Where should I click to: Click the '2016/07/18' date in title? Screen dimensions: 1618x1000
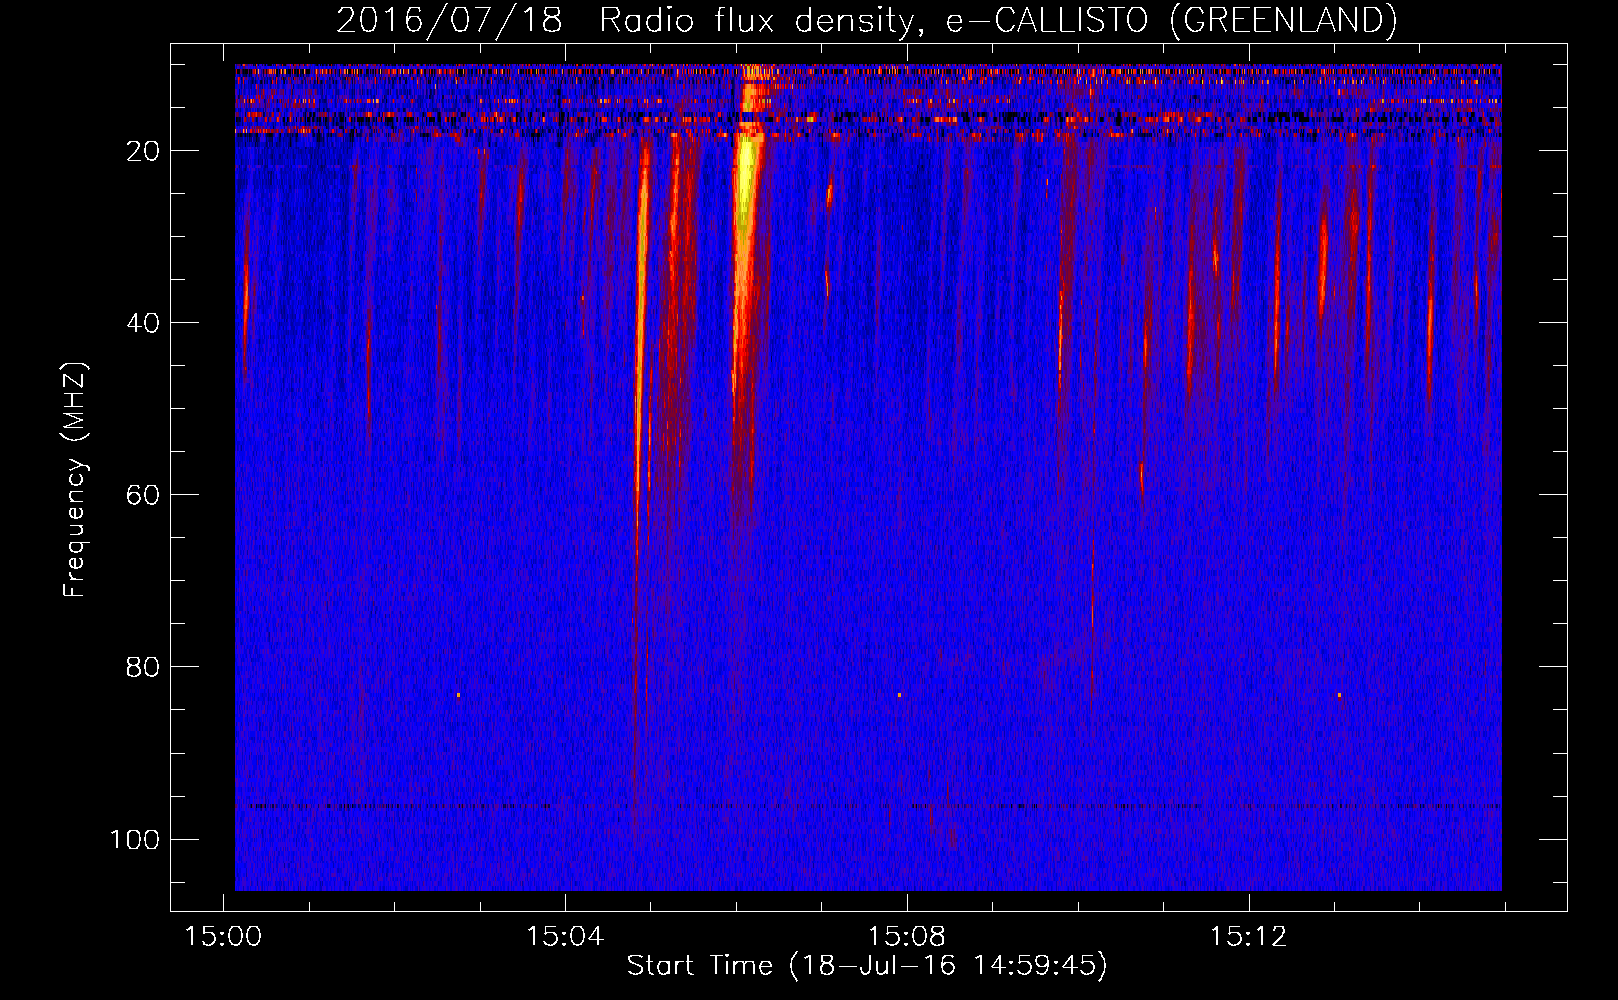point(449,20)
